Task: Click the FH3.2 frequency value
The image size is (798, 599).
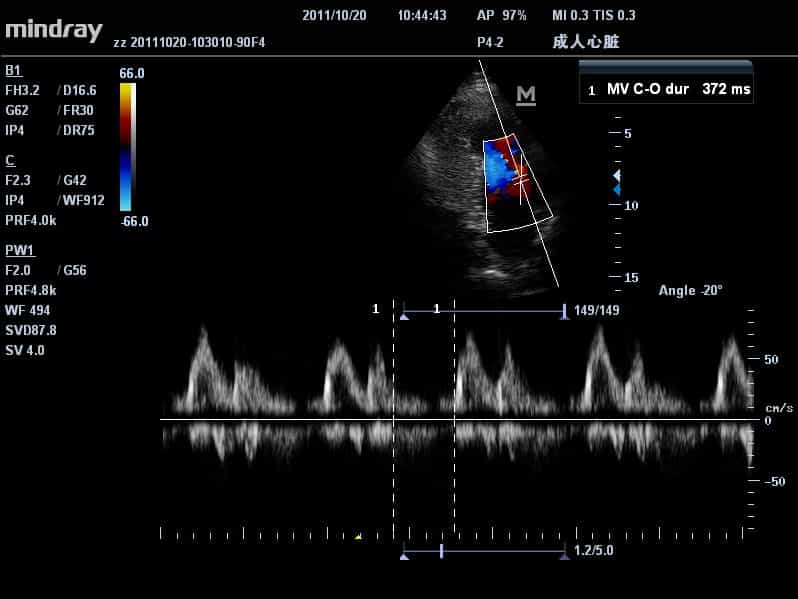Action: [x=22, y=91]
